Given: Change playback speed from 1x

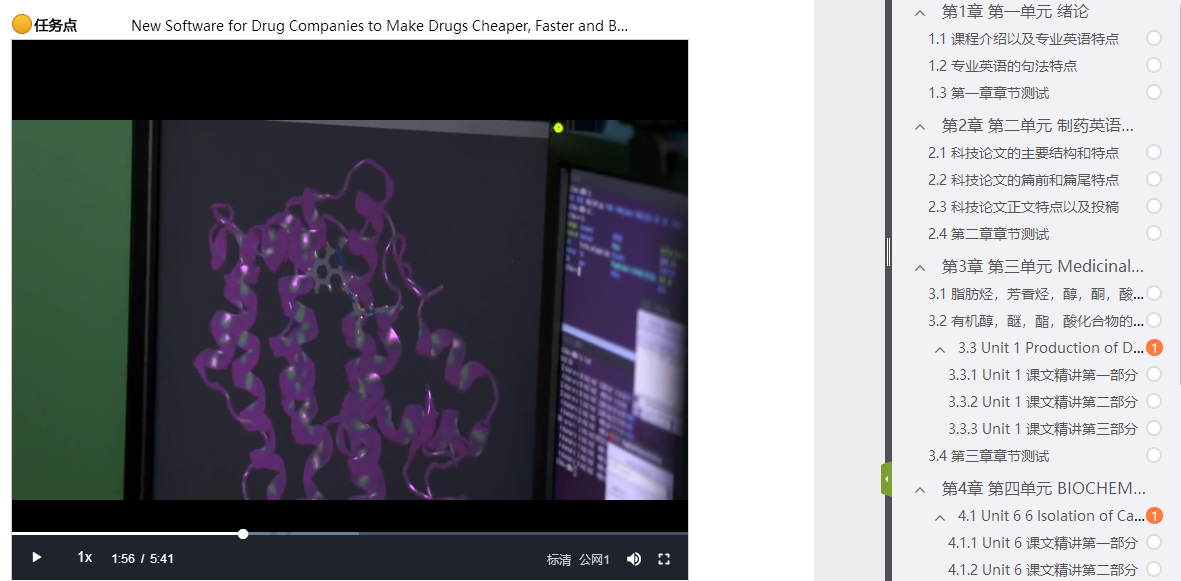Looking at the screenshot, I should coord(85,558).
